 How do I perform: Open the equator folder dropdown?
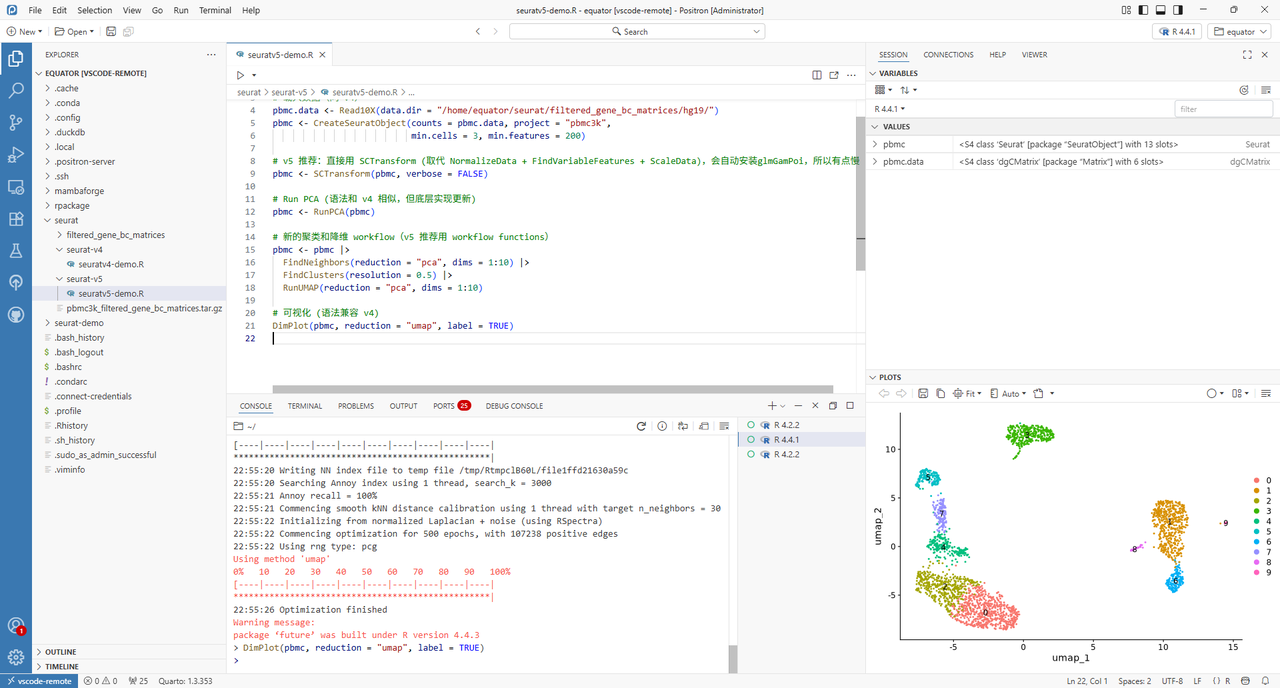(1240, 32)
